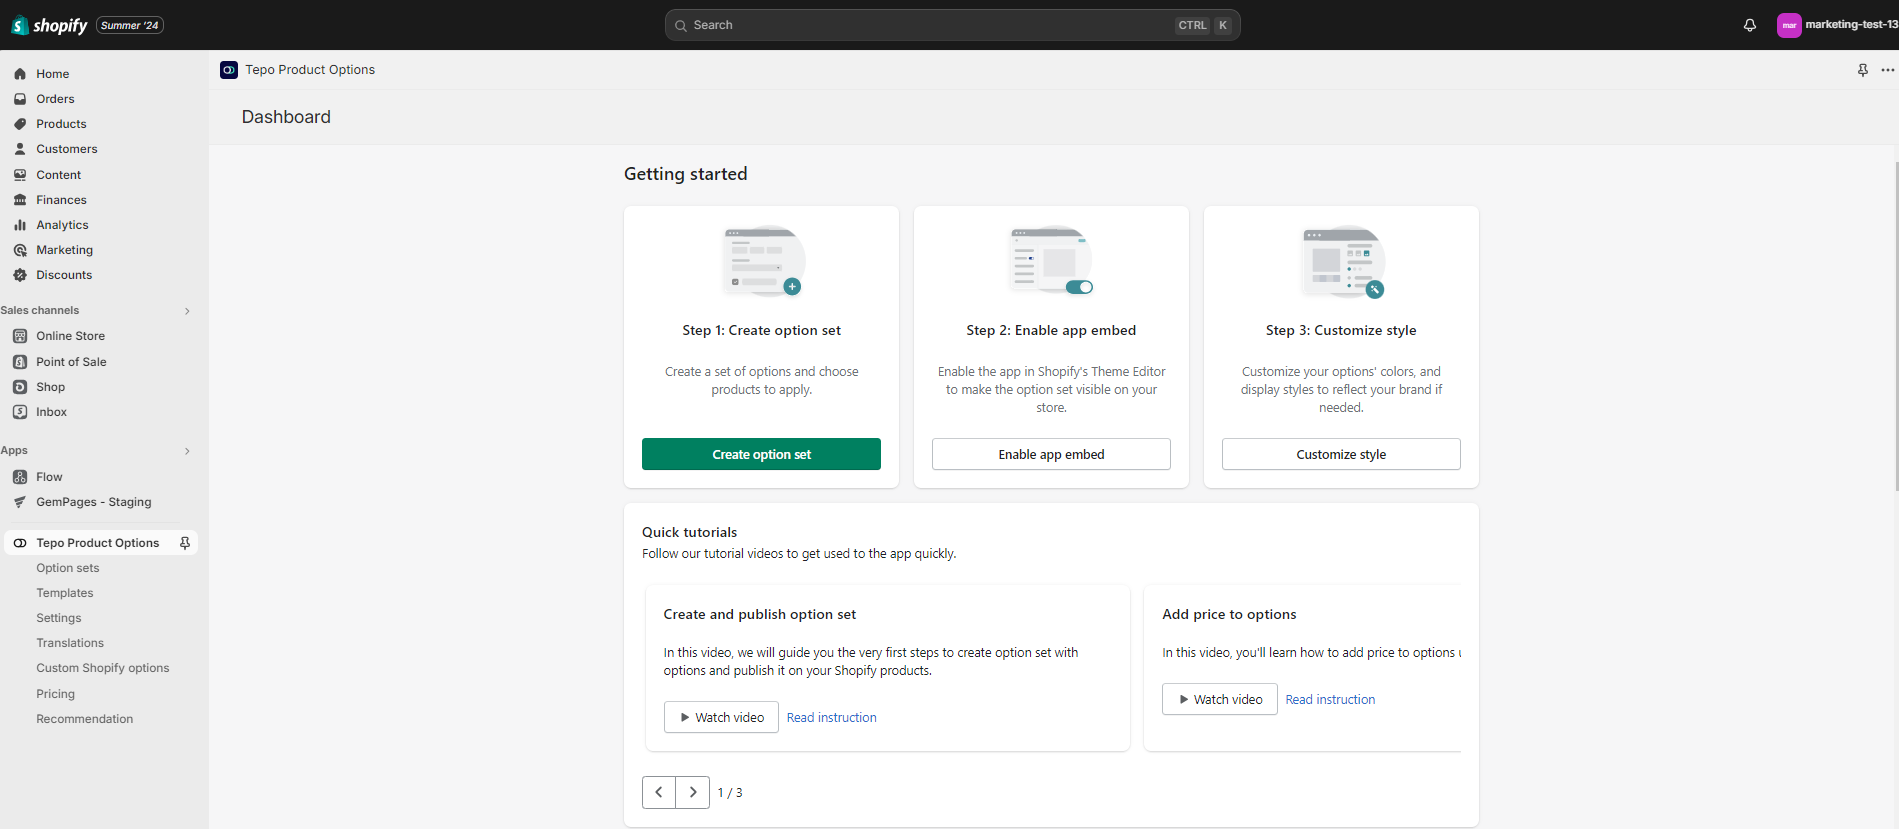Open Analytics via bar chart icon
The image size is (1899, 829).
20,225
